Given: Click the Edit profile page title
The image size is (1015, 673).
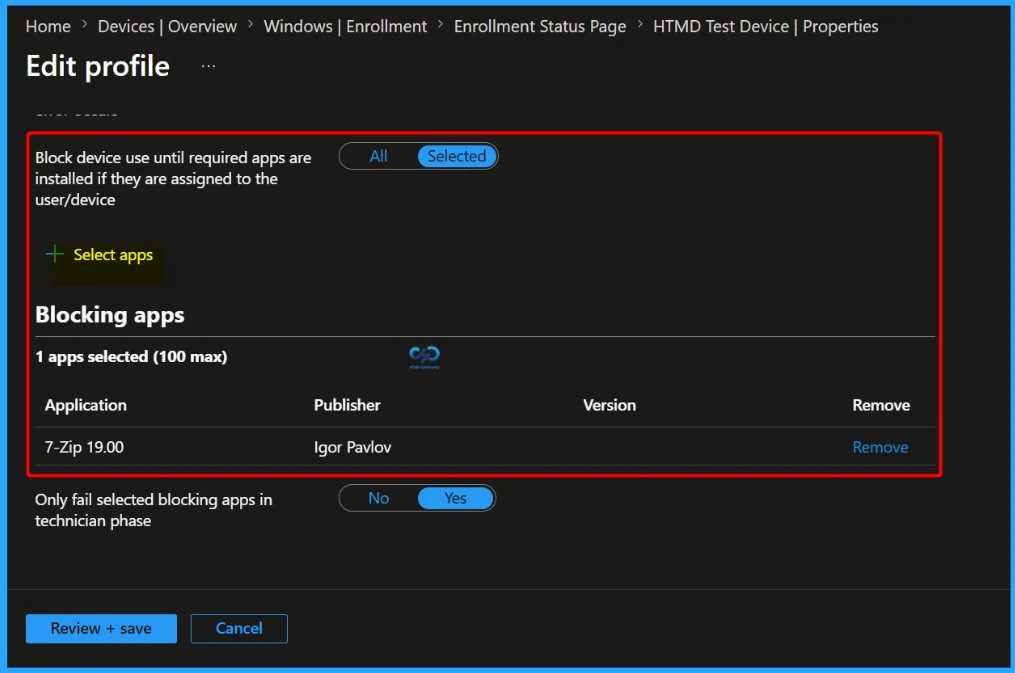Looking at the screenshot, I should click(x=98, y=66).
